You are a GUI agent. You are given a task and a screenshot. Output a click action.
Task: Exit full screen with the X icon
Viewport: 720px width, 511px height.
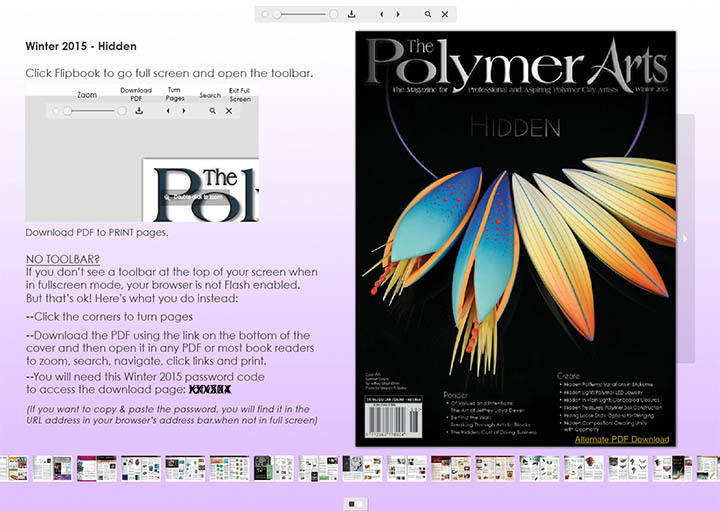coord(445,14)
